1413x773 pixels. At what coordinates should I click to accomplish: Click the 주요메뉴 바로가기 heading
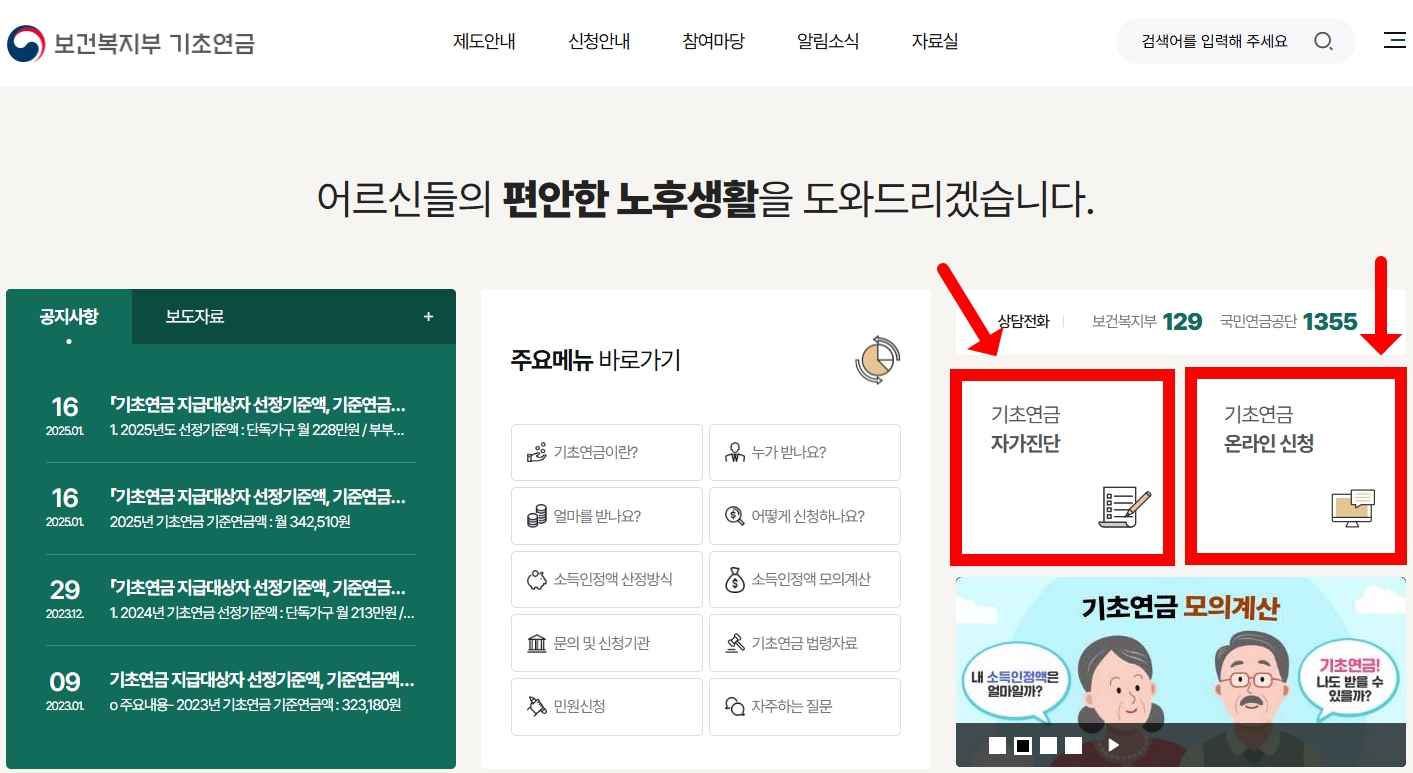[596, 360]
